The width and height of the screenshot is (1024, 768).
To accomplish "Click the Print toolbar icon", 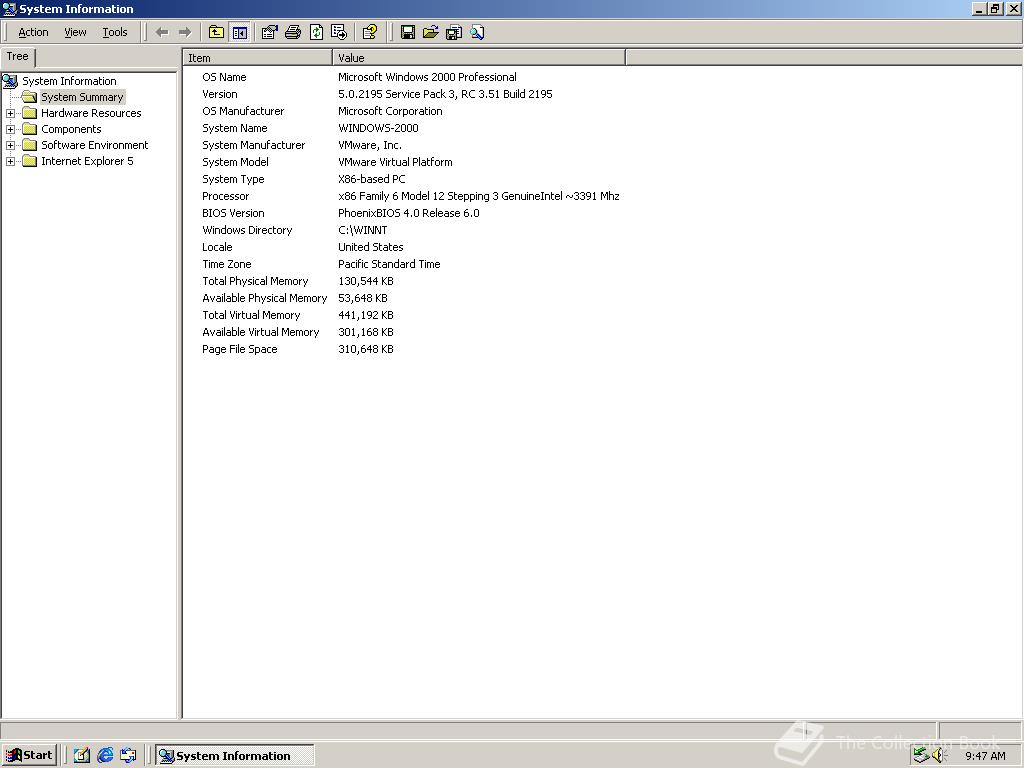I will point(293,32).
